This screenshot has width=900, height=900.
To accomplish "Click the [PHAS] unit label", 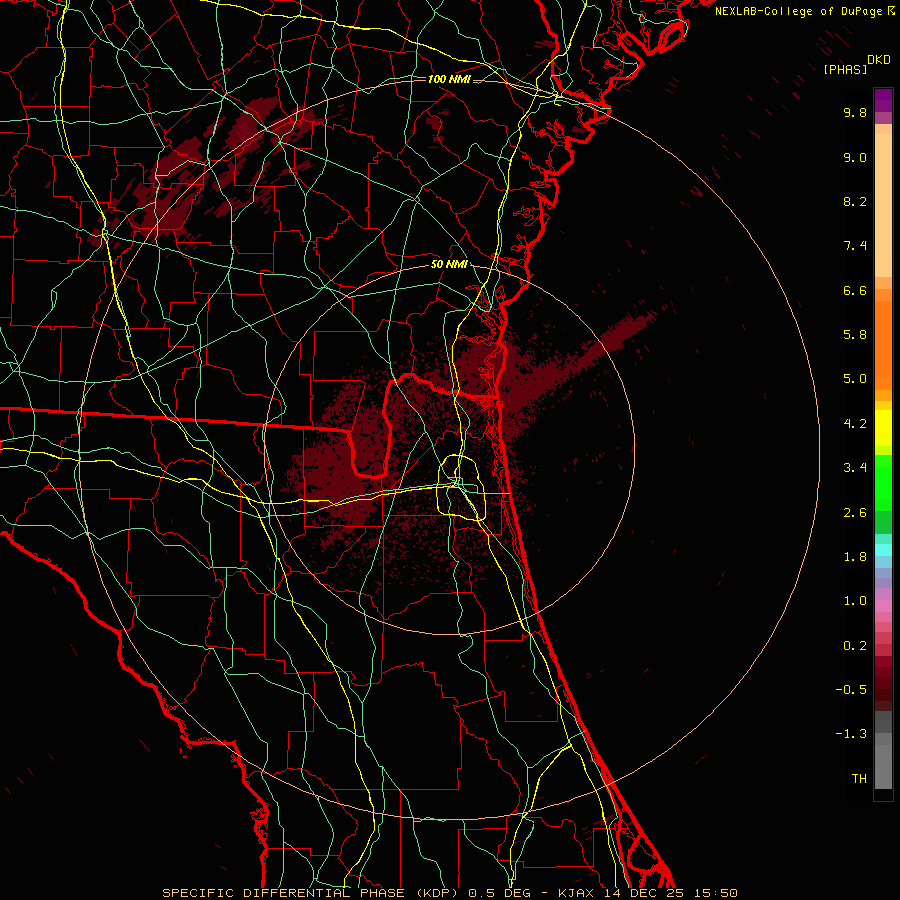I will coord(845,69).
